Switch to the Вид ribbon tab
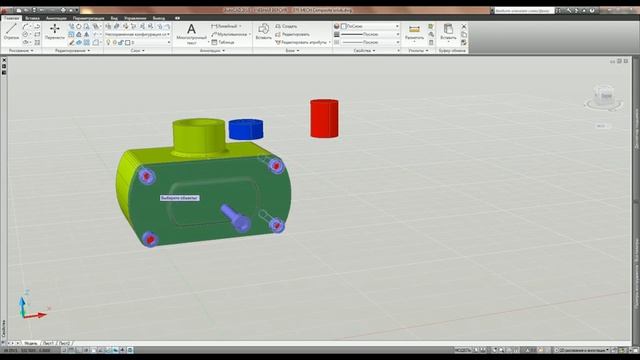This screenshot has width=640, height=360. 114,18
